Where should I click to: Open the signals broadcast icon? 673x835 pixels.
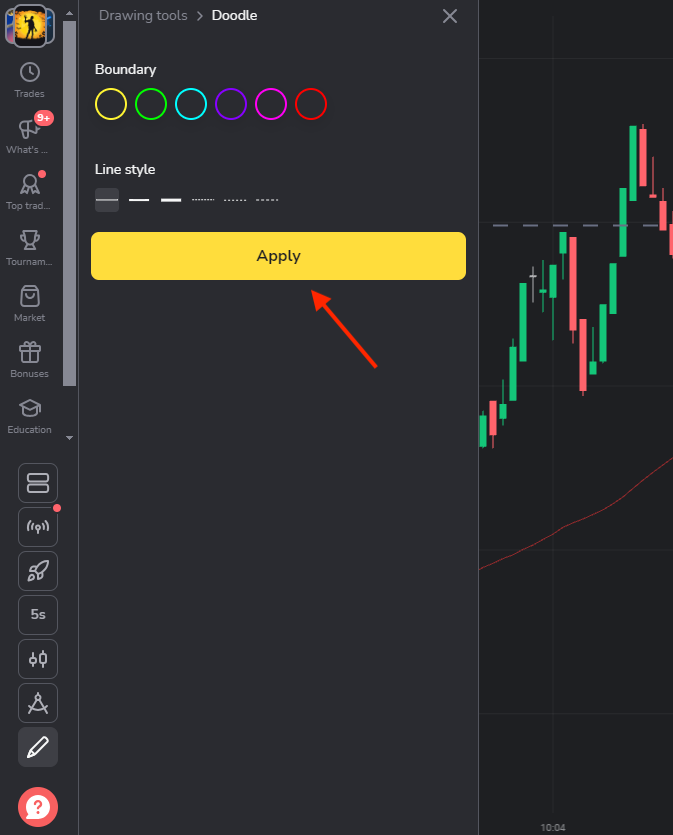(38, 527)
